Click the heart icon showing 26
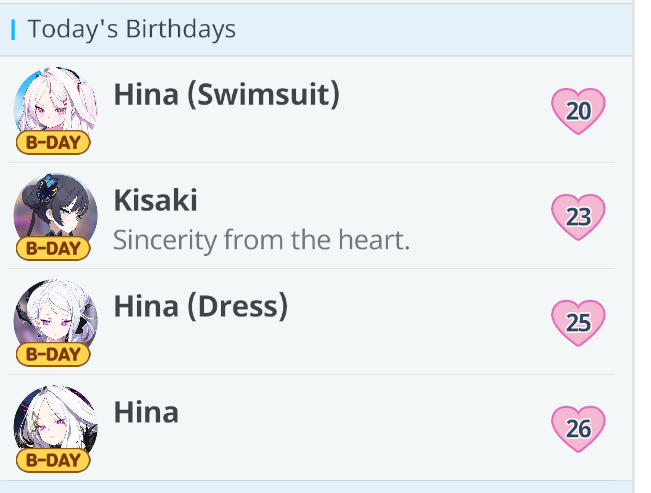Screen dimensions: 651x493 click(x=578, y=429)
